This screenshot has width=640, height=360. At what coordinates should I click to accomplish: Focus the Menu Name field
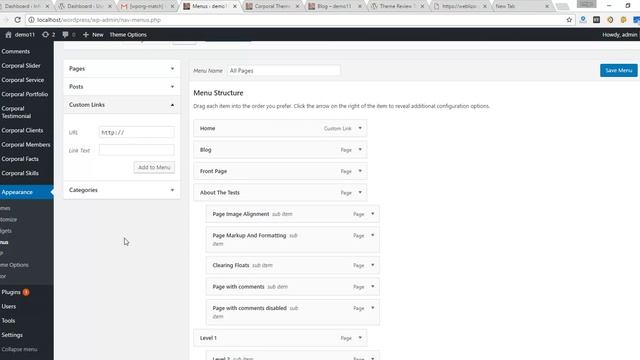283,71
